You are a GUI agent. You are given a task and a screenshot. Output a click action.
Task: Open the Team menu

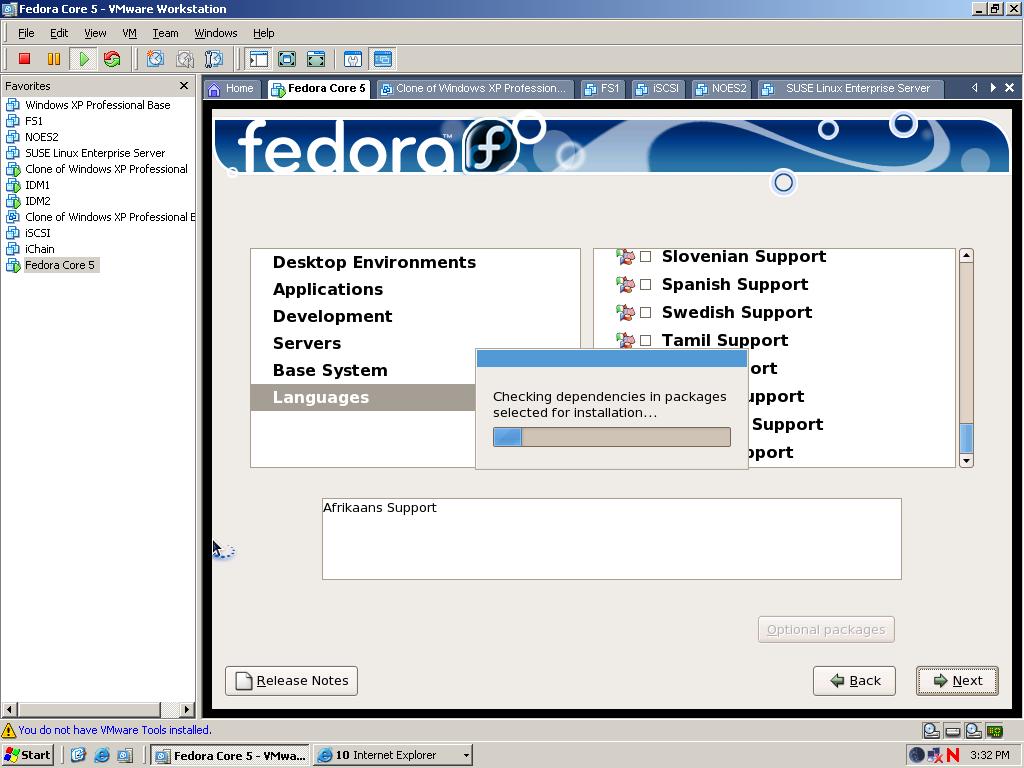click(165, 33)
